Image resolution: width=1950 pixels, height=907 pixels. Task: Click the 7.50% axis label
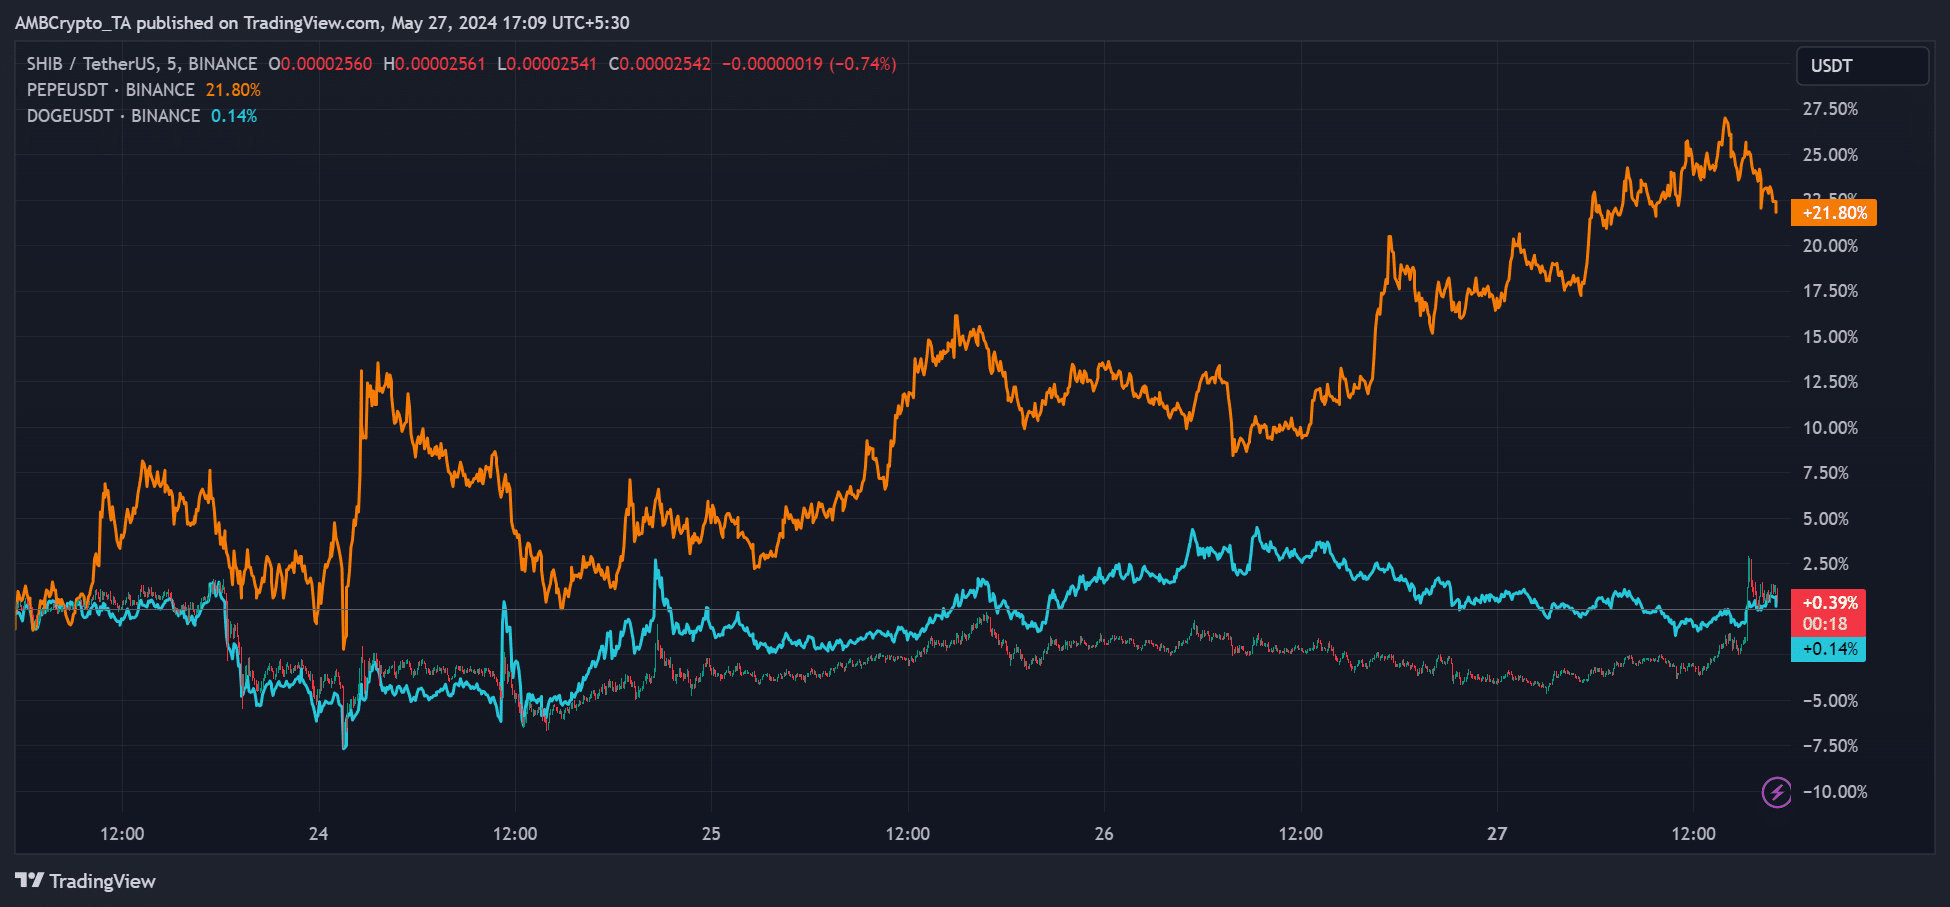pyautogui.click(x=1826, y=473)
